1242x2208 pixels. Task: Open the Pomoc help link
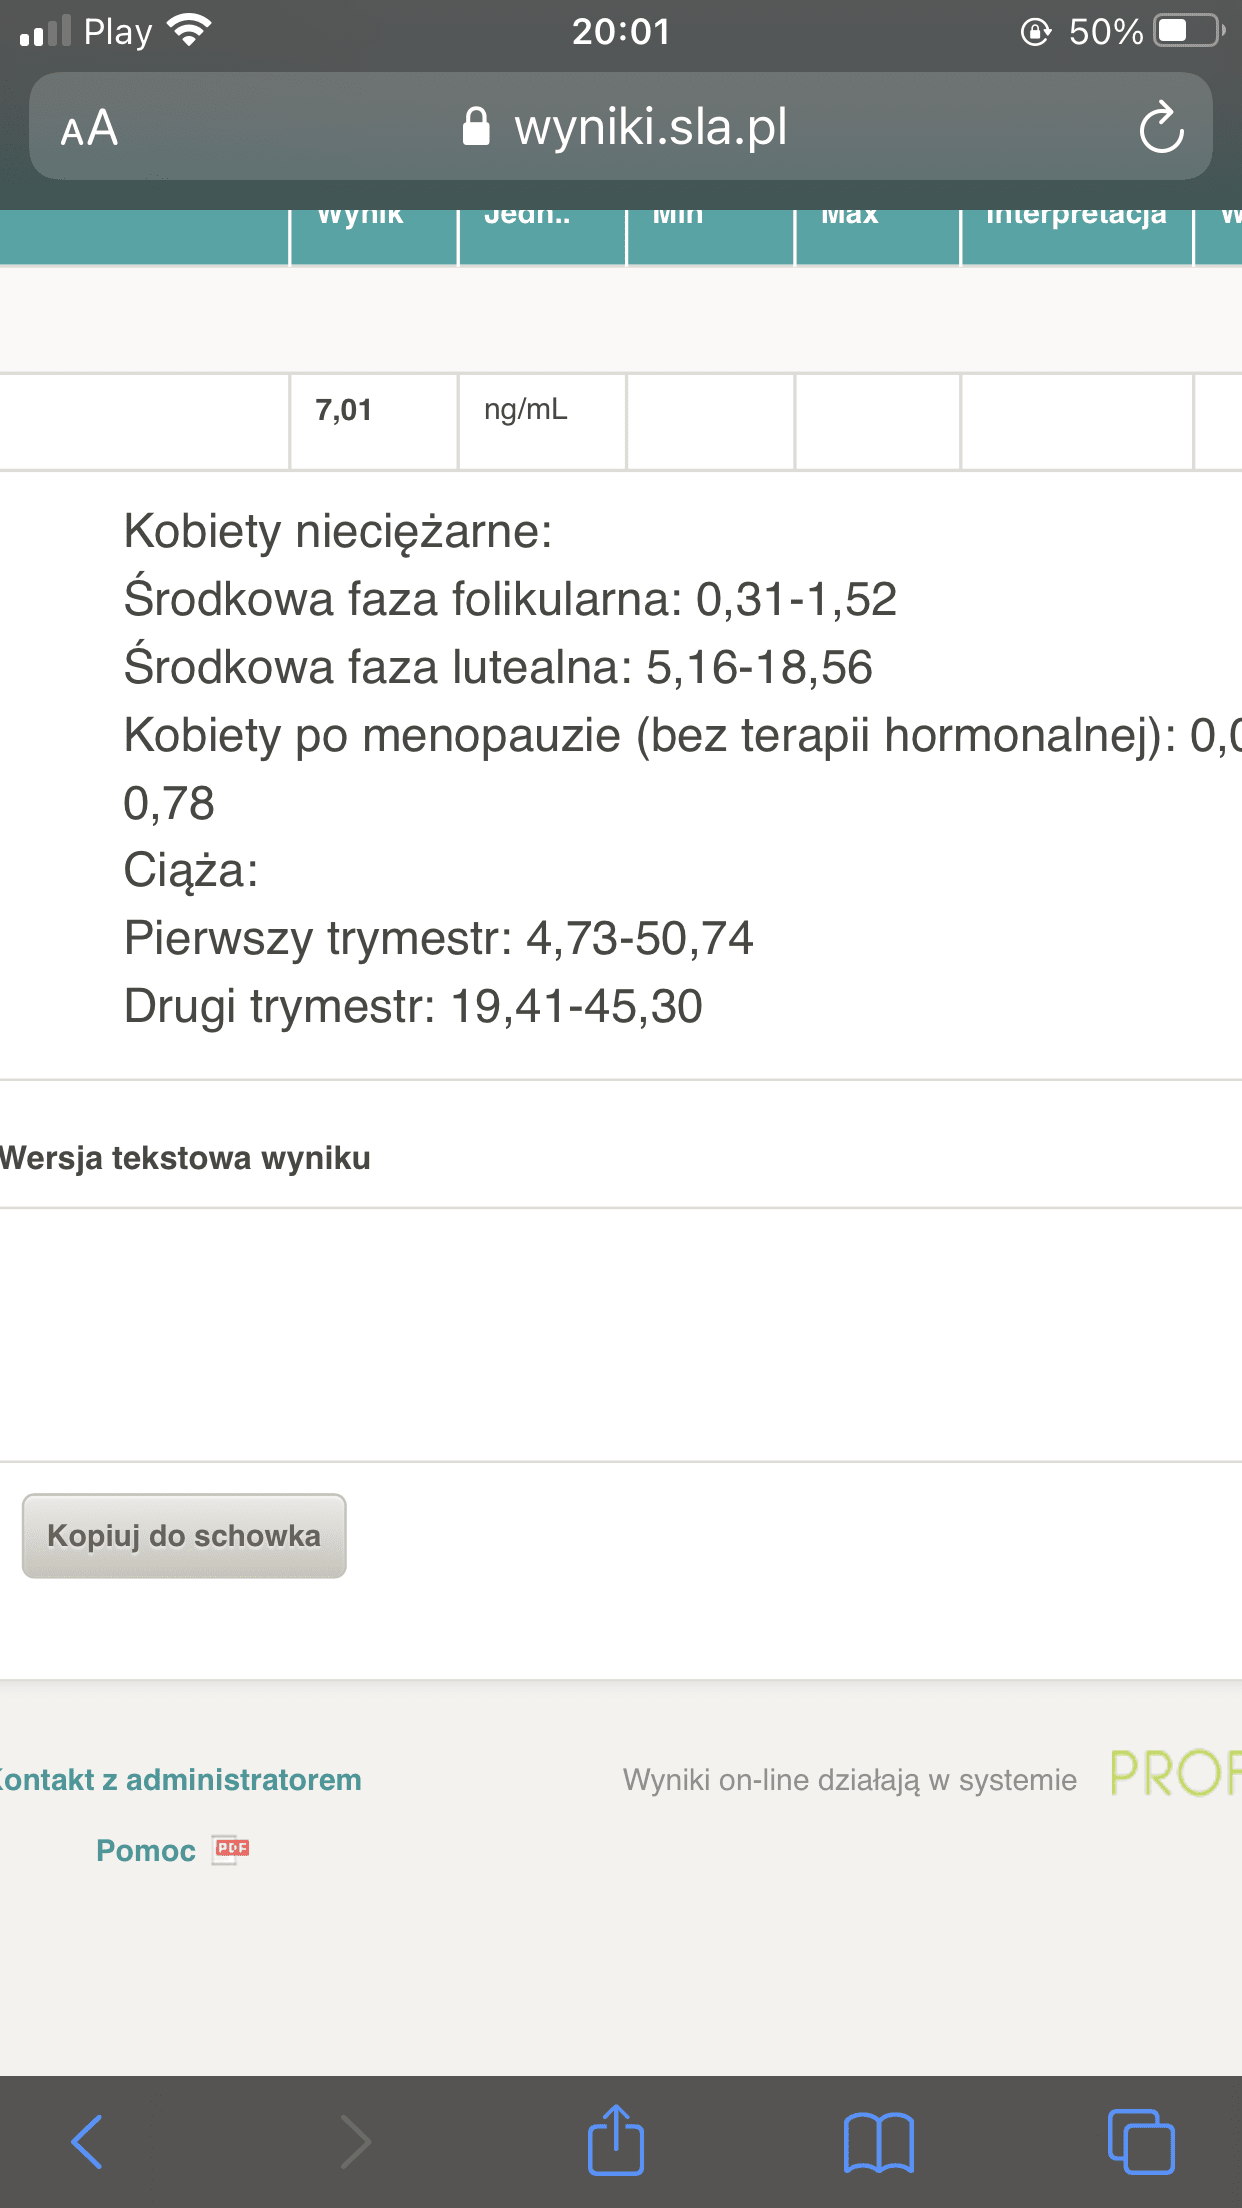146,1851
